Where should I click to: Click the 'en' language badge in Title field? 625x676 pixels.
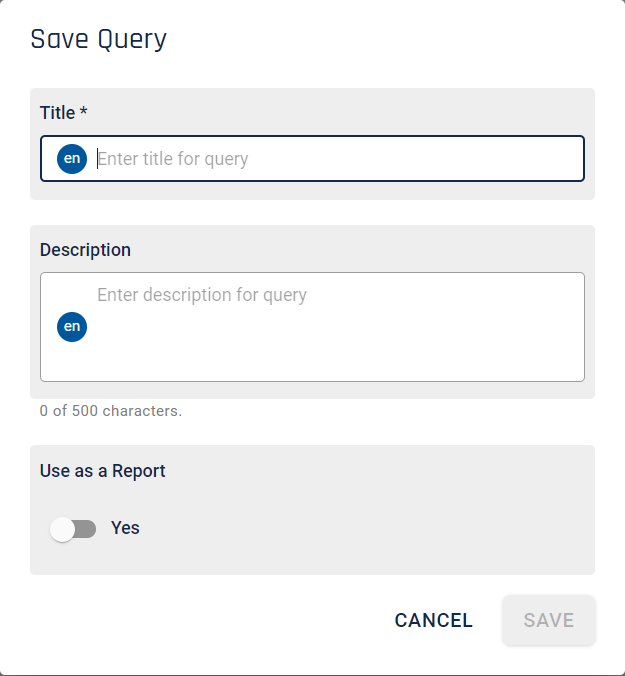point(72,159)
